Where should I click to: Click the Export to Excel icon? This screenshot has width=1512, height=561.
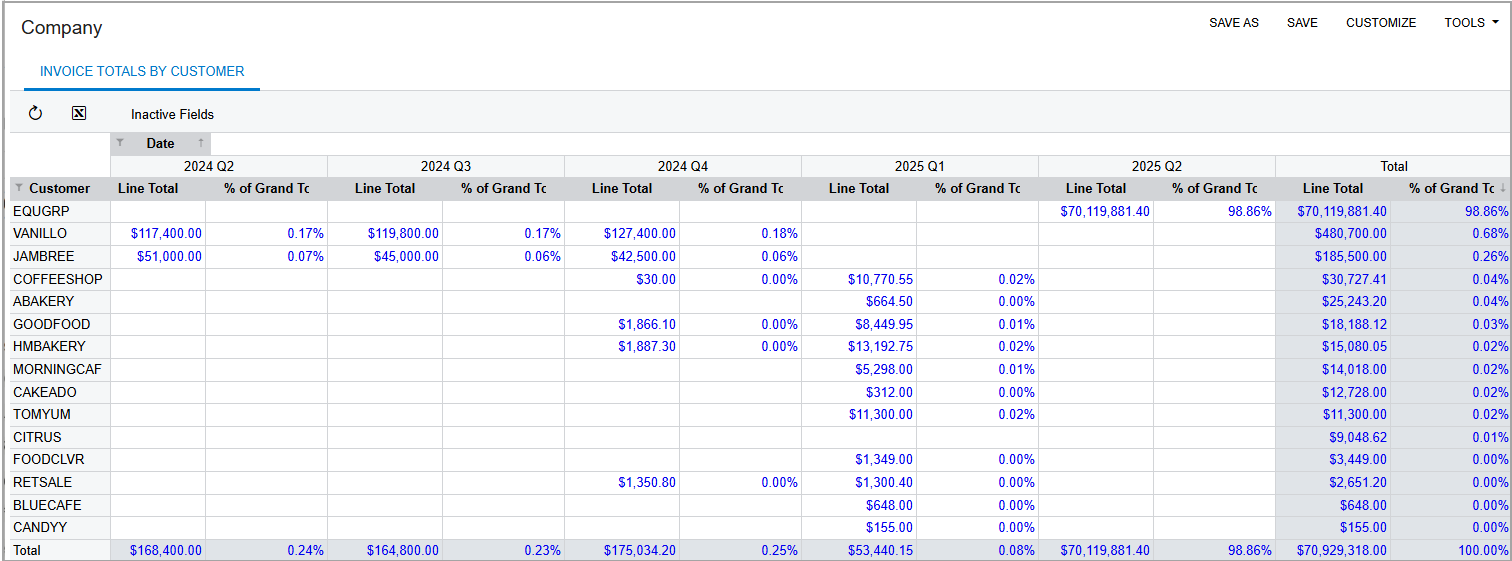[79, 114]
